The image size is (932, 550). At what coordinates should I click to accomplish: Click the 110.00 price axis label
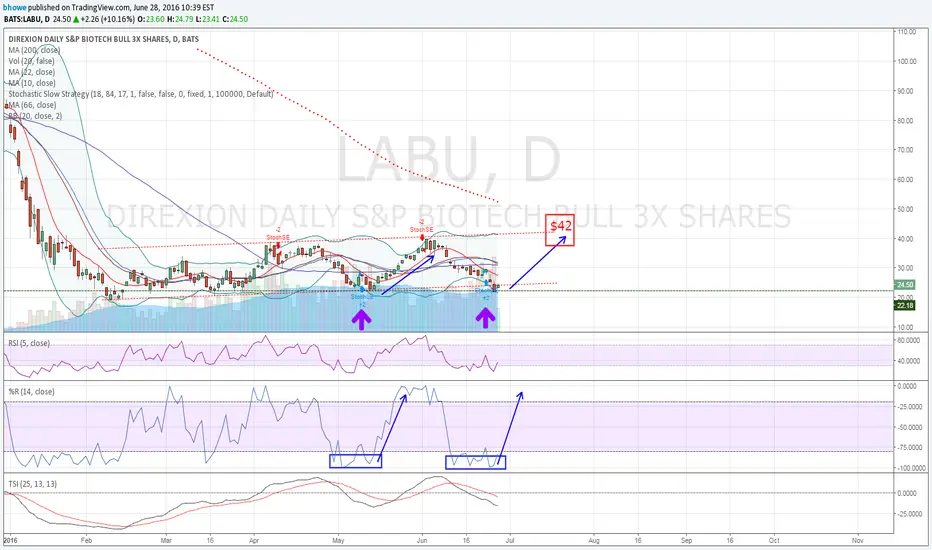906,32
